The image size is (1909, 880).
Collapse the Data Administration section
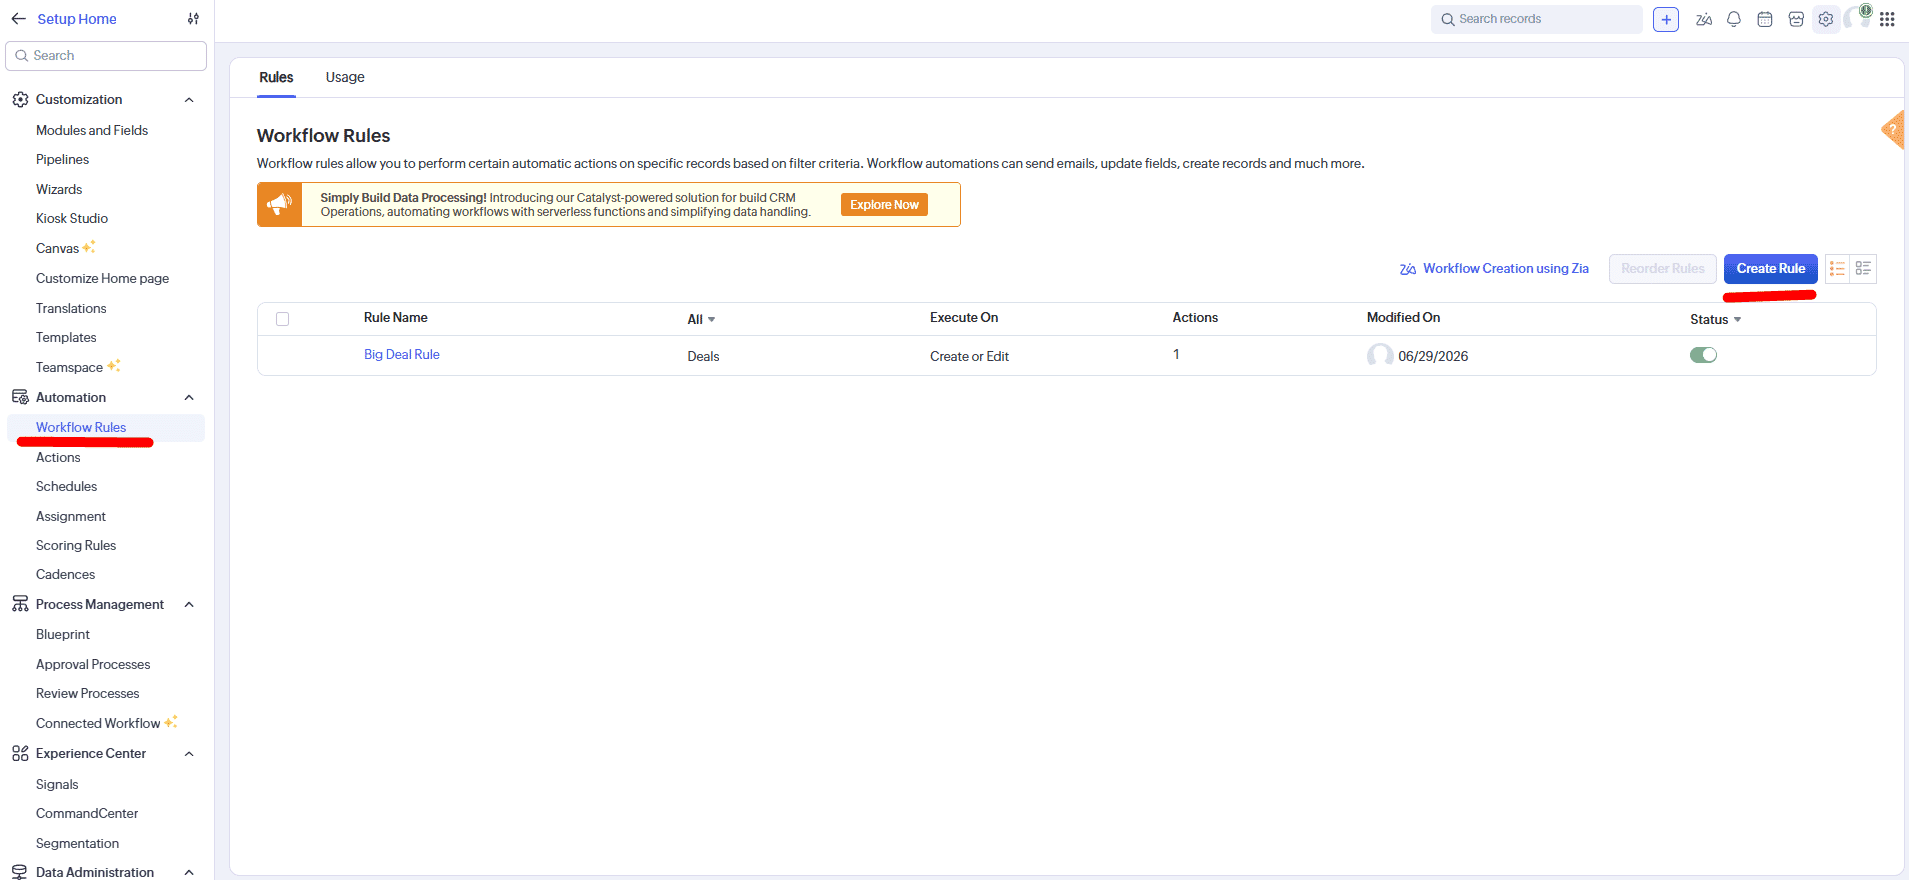[189, 873]
